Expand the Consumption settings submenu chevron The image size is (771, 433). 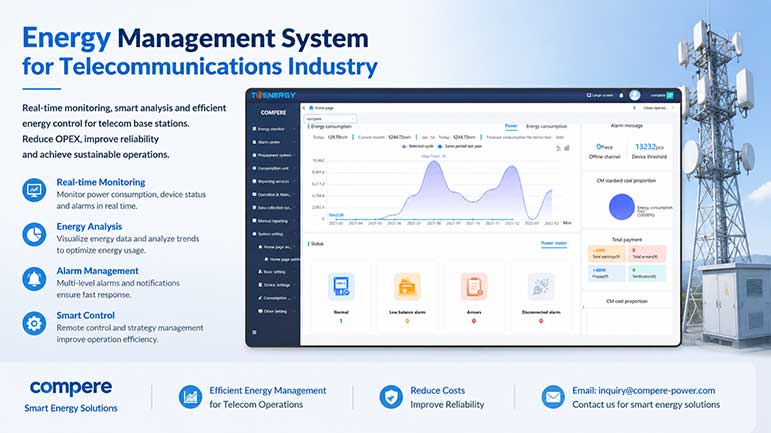295,298
